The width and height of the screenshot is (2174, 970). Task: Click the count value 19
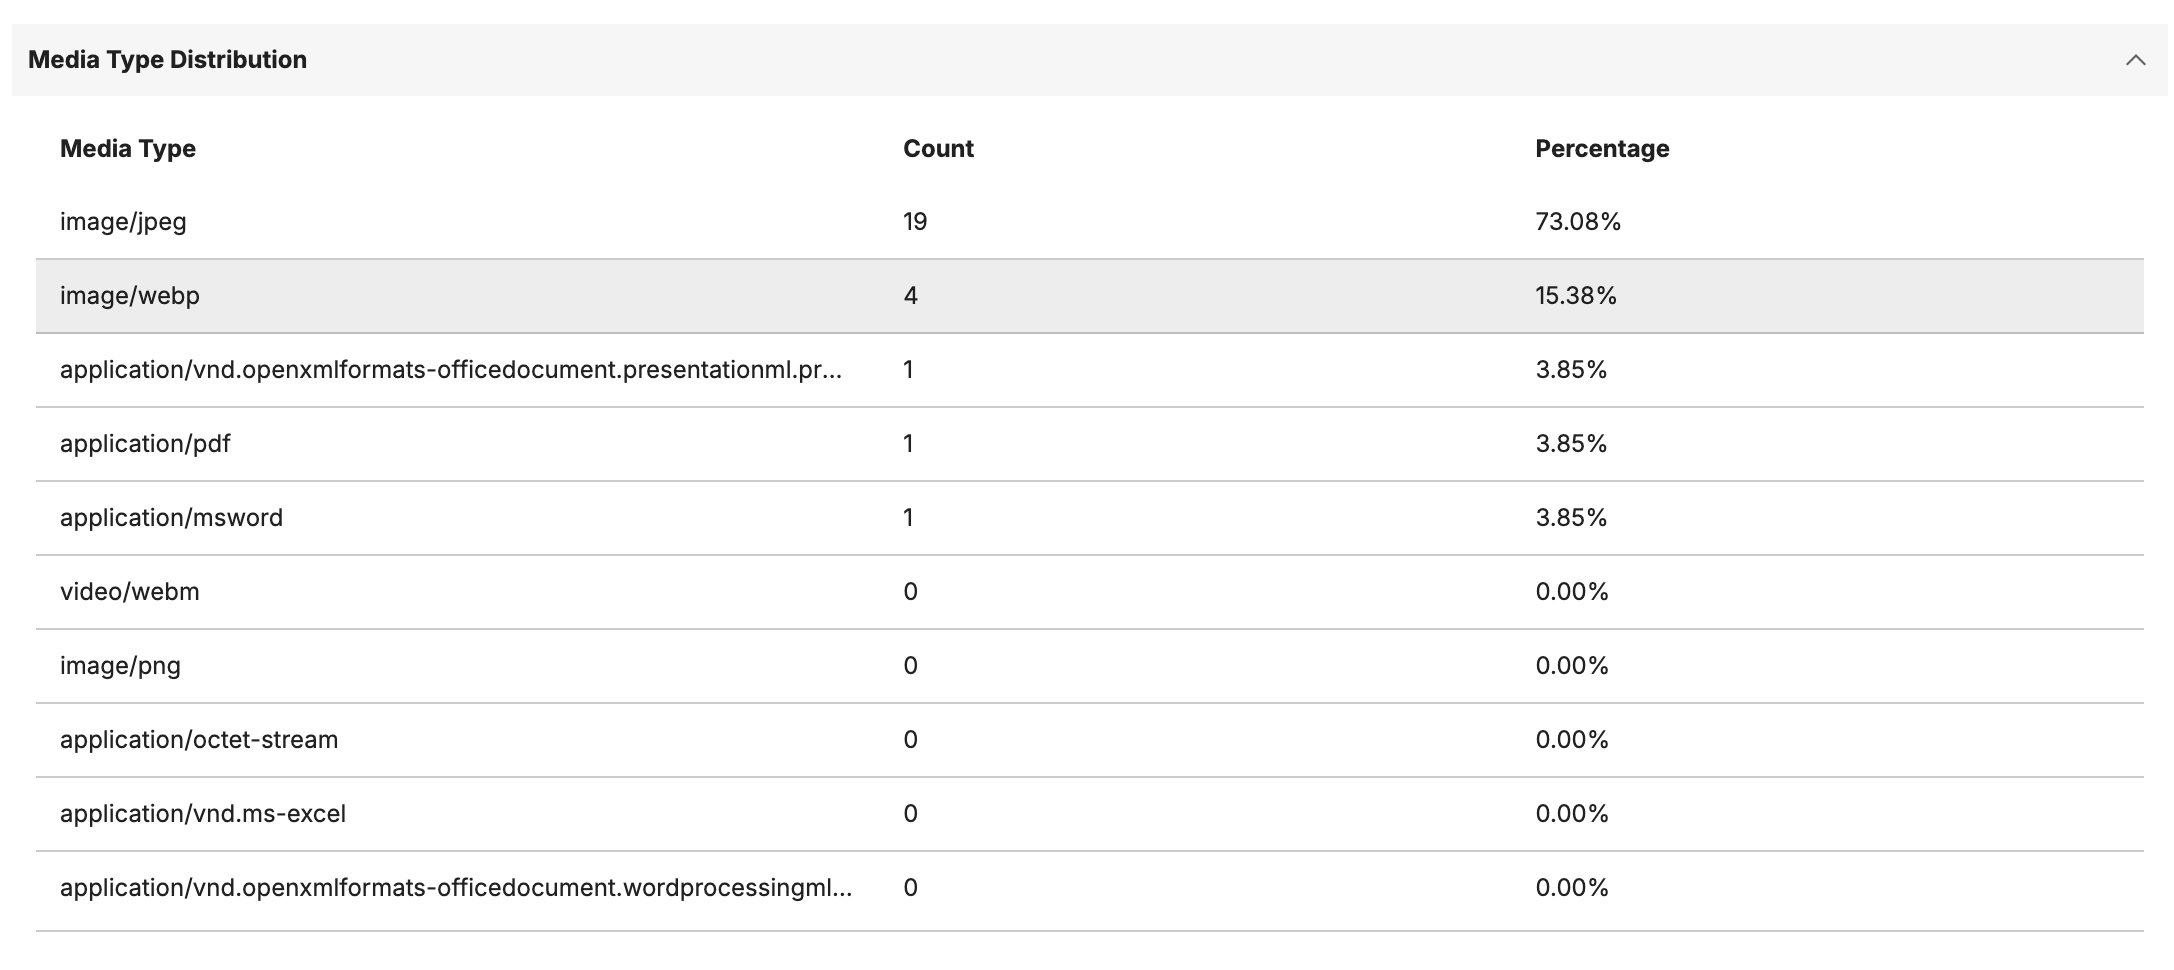pos(915,222)
